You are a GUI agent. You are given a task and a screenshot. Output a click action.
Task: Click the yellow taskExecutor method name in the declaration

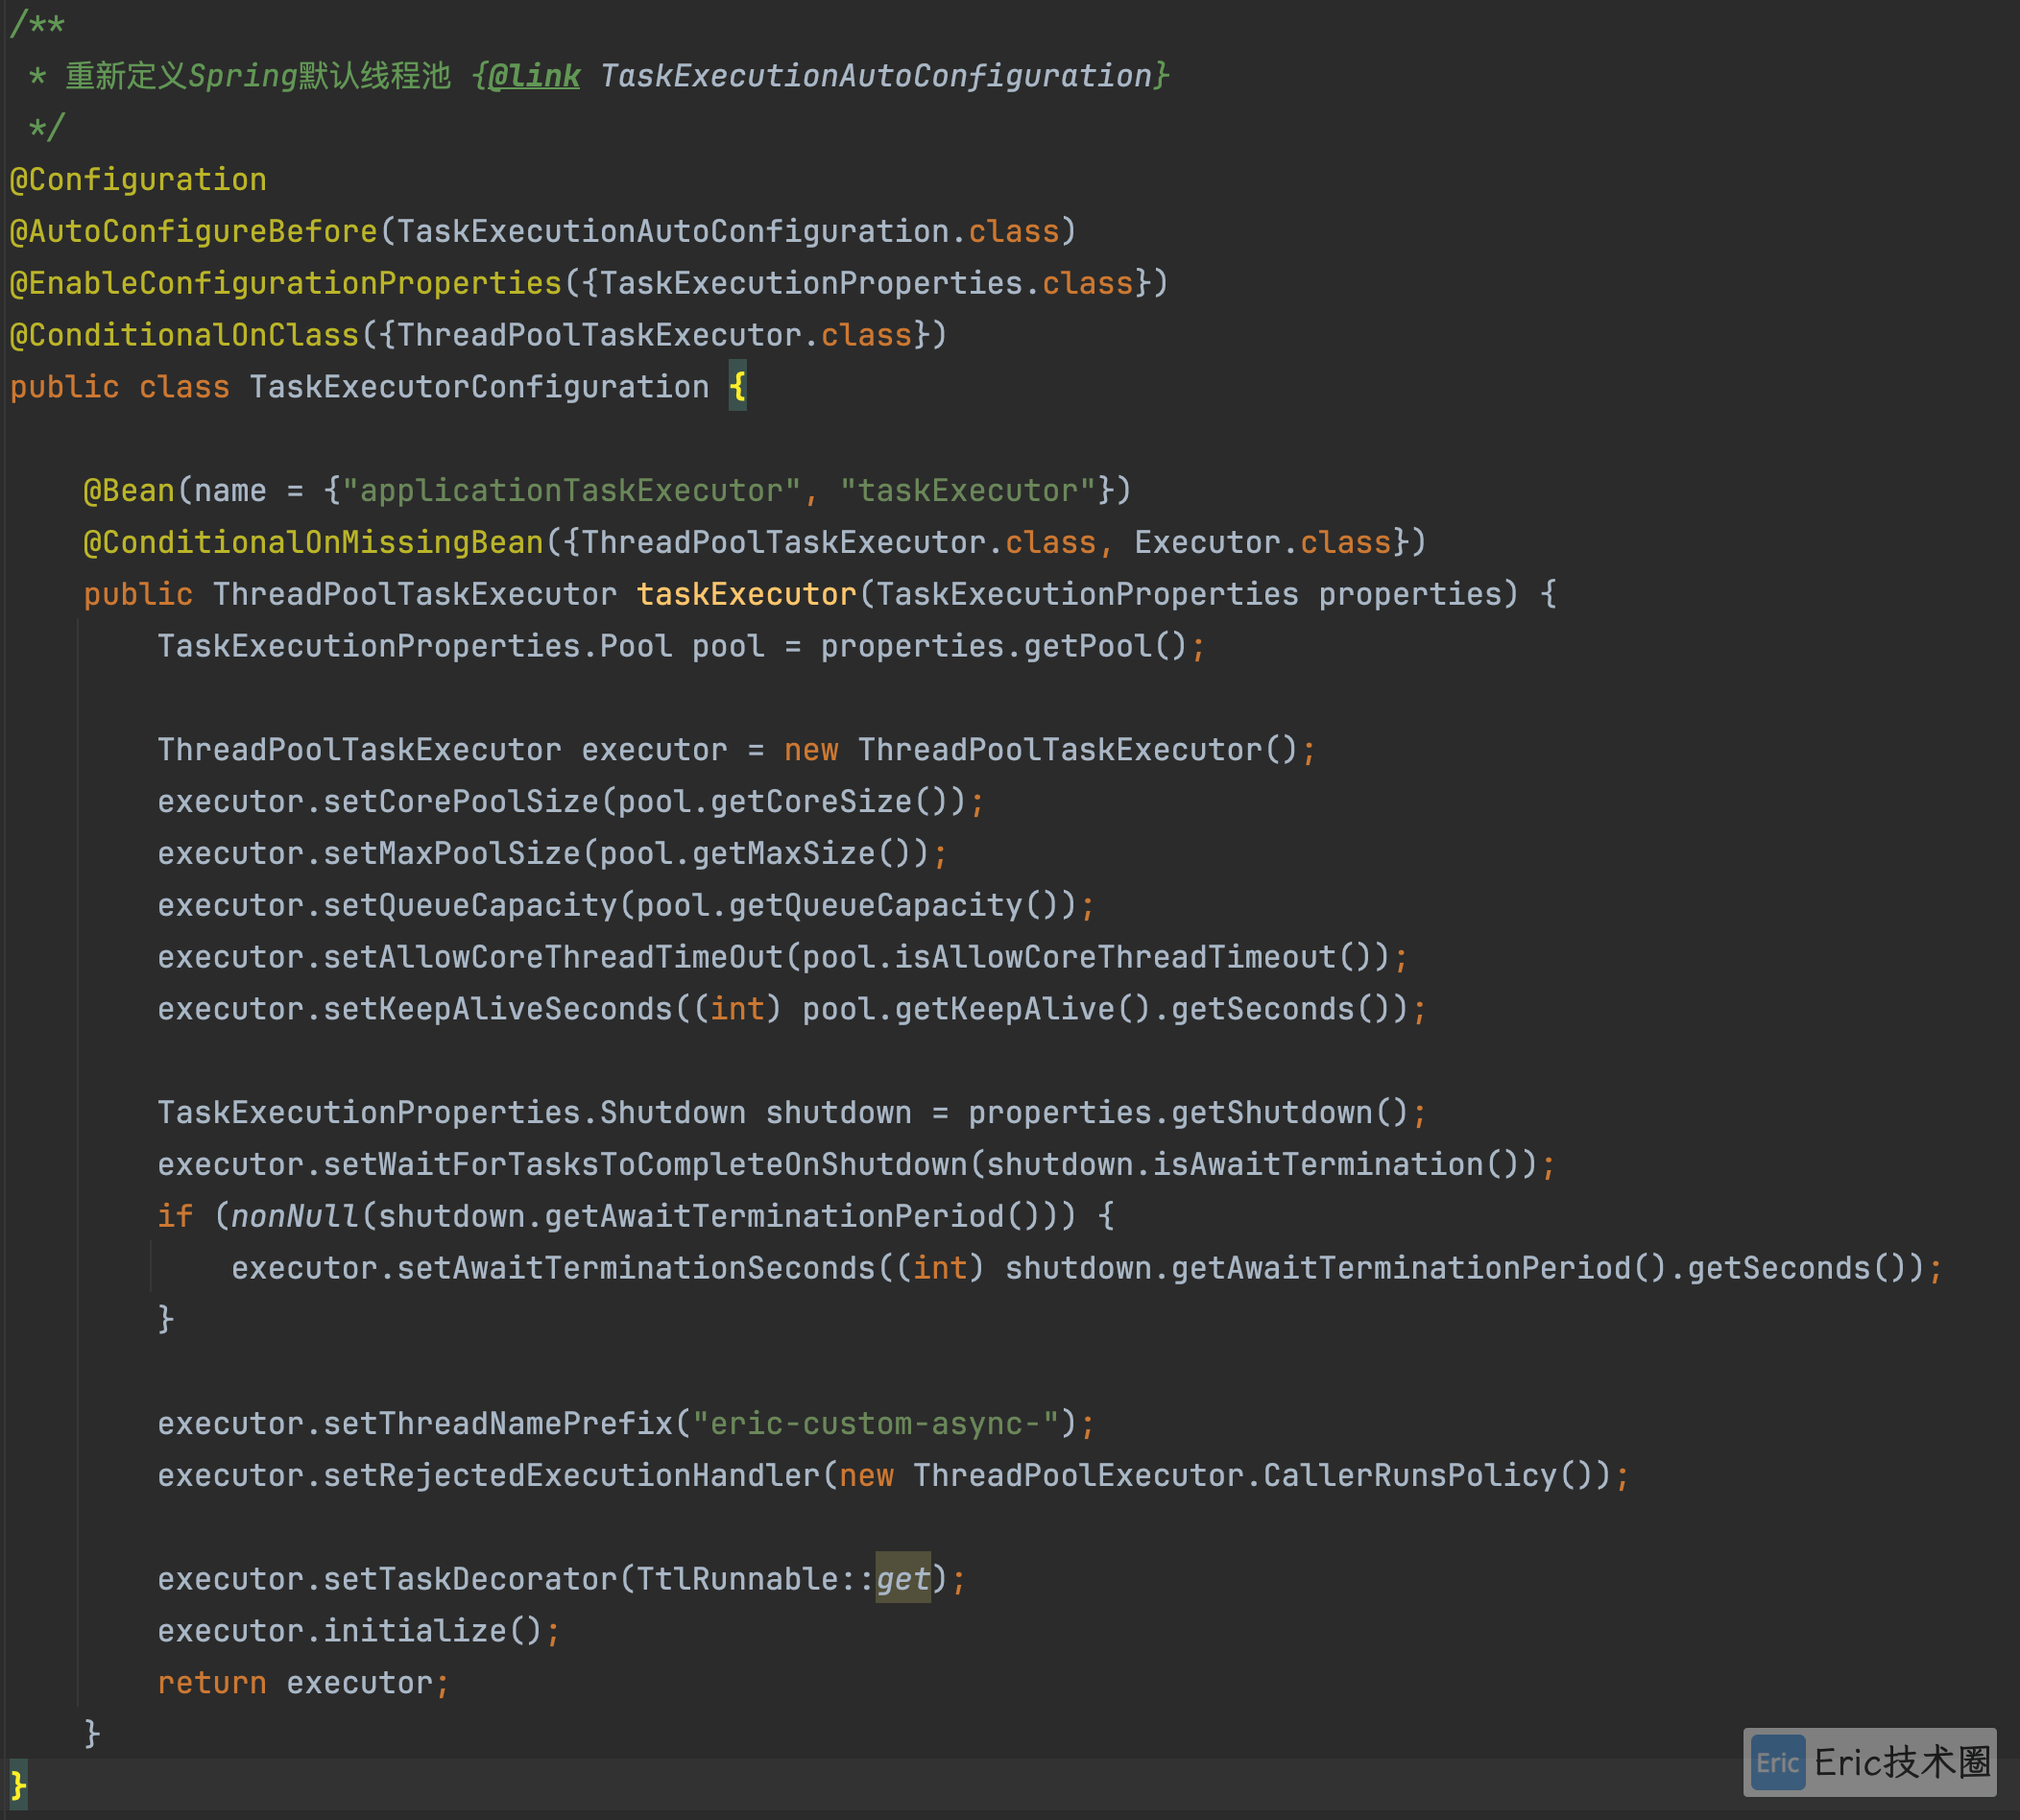[x=747, y=595]
